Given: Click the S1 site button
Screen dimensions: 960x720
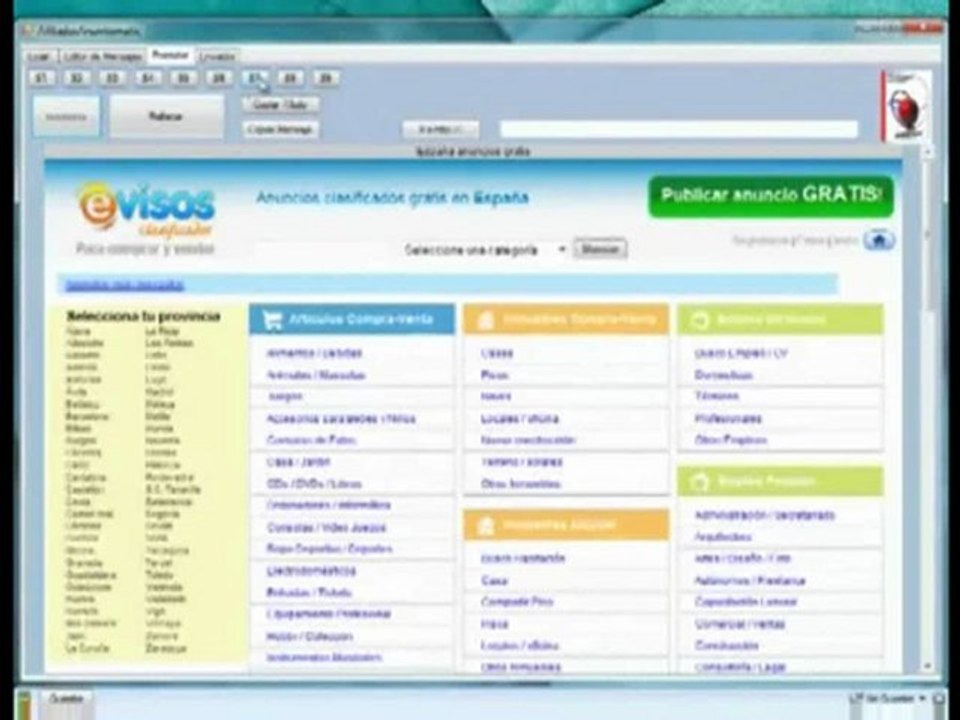Looking at the screenshot, I should pos(41,78).
